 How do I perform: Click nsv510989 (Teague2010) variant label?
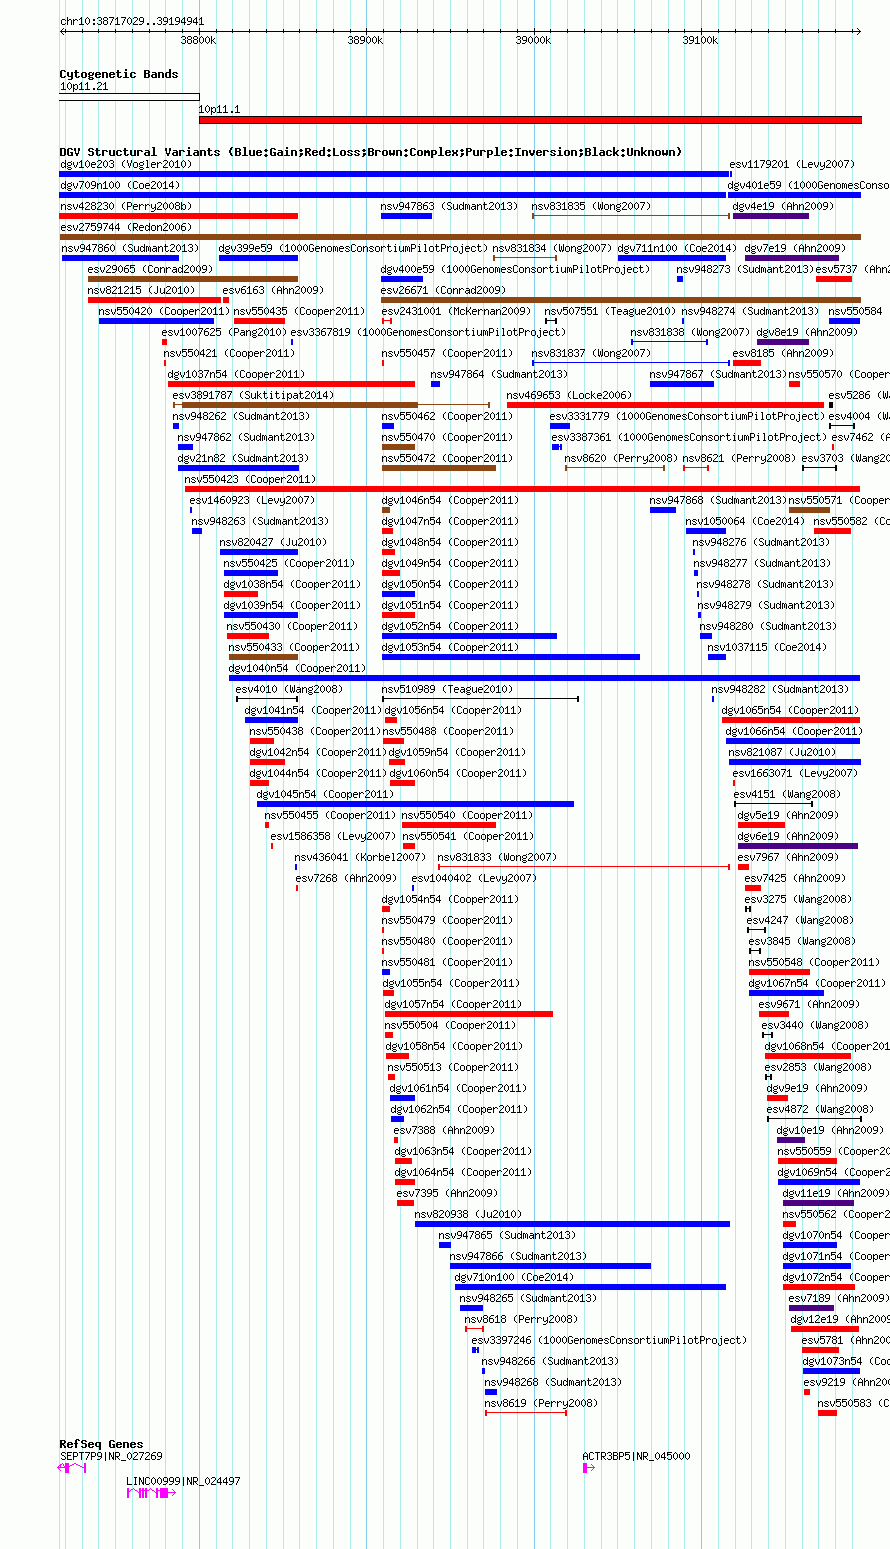pos(447,689)
